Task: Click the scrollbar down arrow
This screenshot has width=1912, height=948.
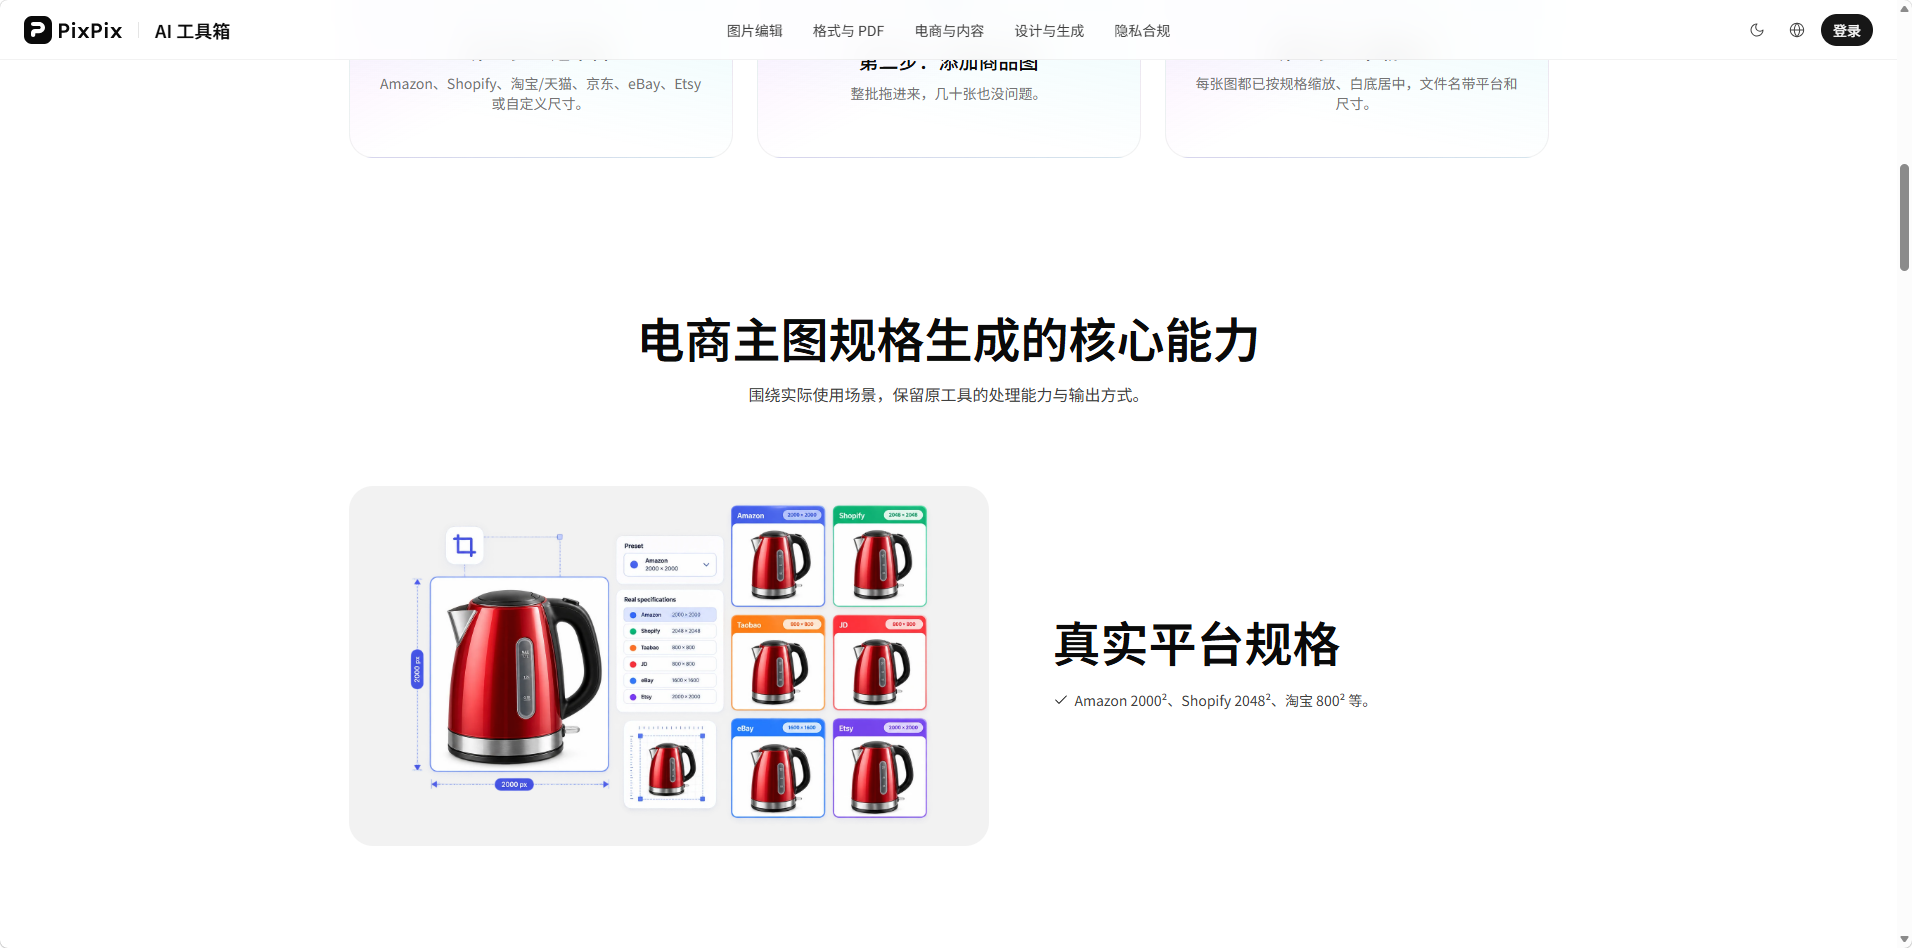Action: [1904, 939]
